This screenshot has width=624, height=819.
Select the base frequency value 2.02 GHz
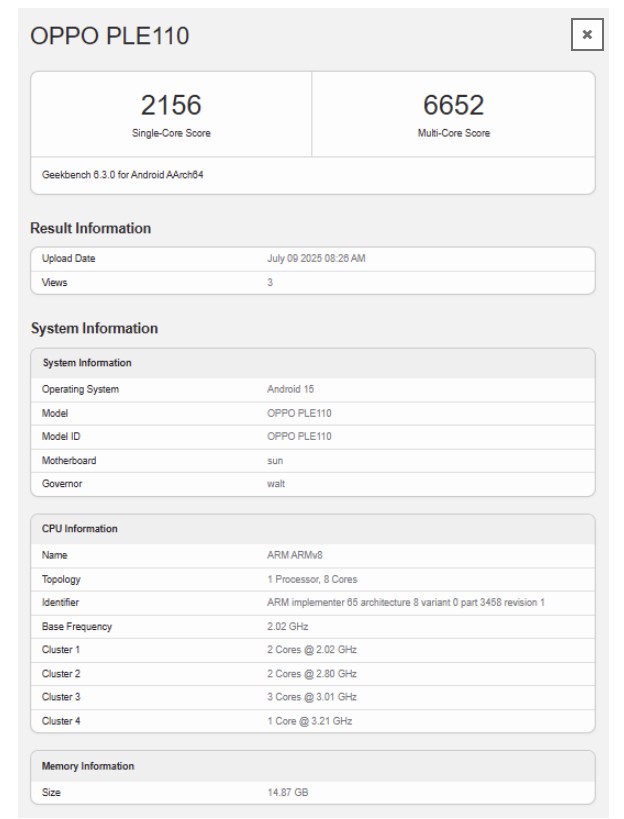pyautogui.click(x=287, y=627)
